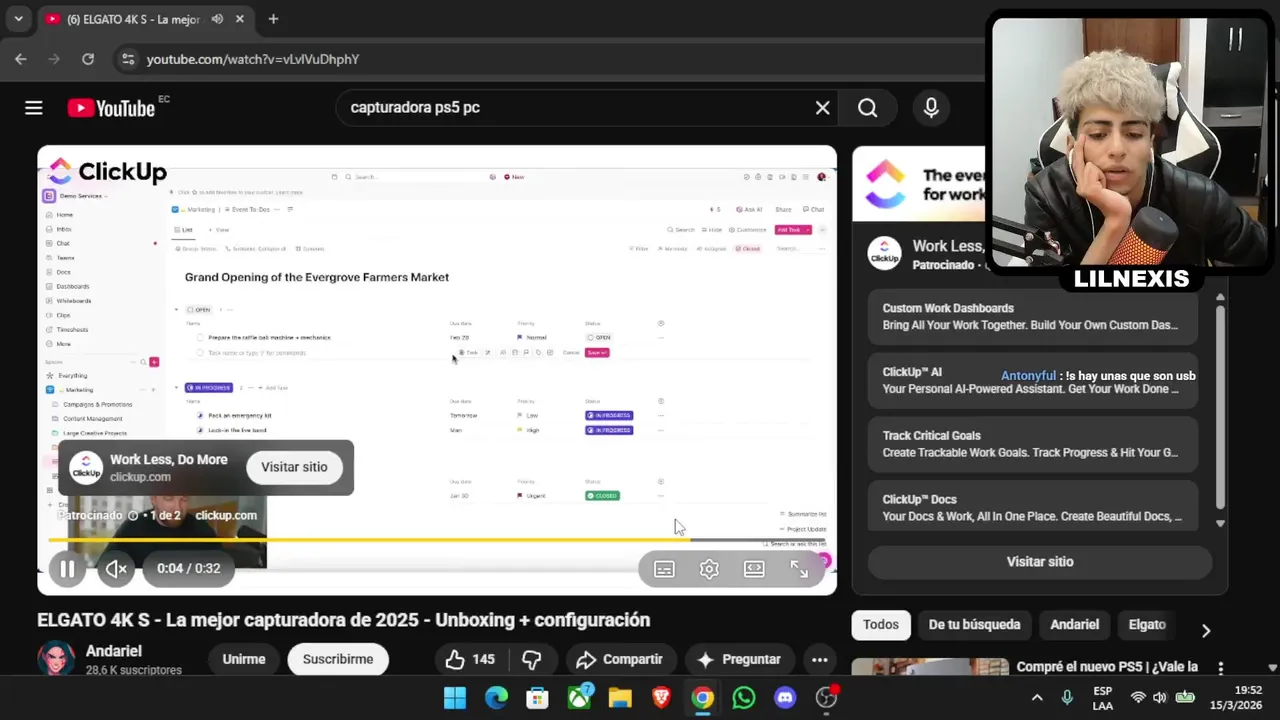Screen dimensions: 1280x720
Task: Open File Explorer from taskbar
Action: pyautogui.click(x=620, y=698)
